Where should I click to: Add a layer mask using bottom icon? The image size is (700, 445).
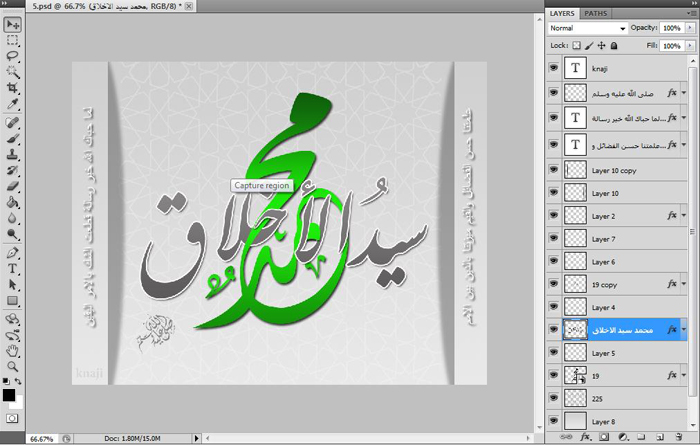click(602, 438)
